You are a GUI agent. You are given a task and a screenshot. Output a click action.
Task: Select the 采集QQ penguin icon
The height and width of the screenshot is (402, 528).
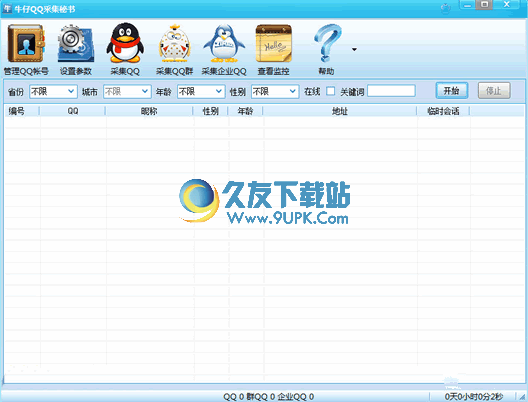tap(125, 43)
